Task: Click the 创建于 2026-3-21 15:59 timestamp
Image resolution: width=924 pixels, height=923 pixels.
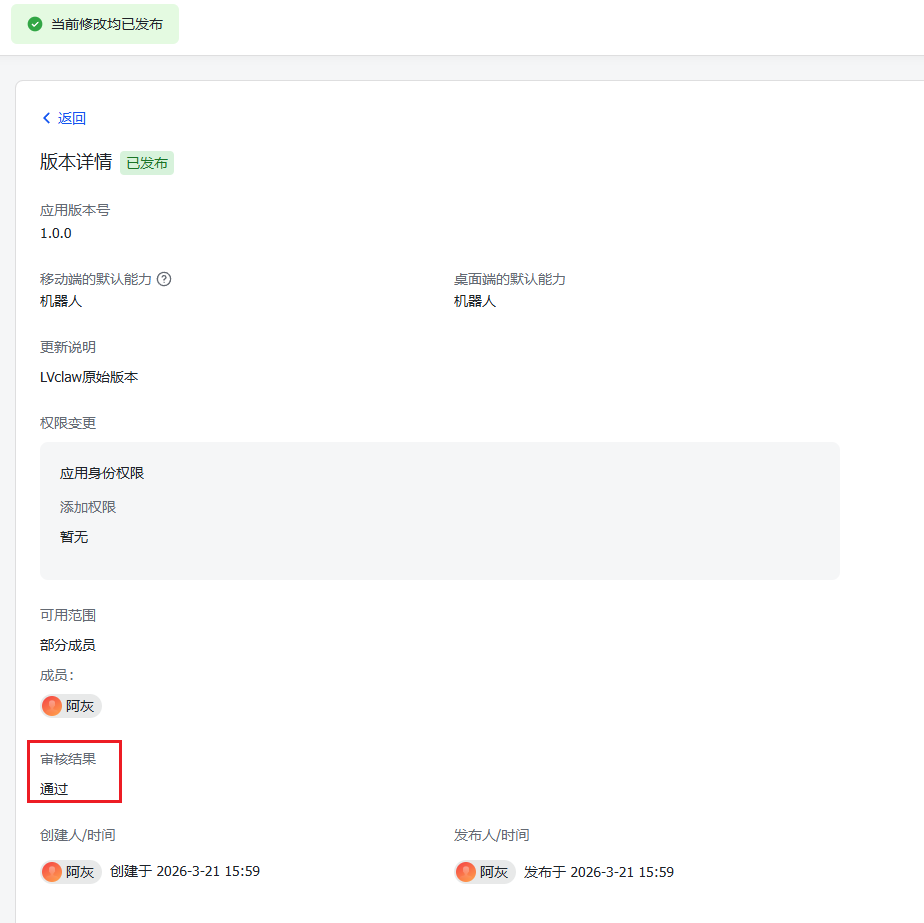Action: (x=185, y=871)
